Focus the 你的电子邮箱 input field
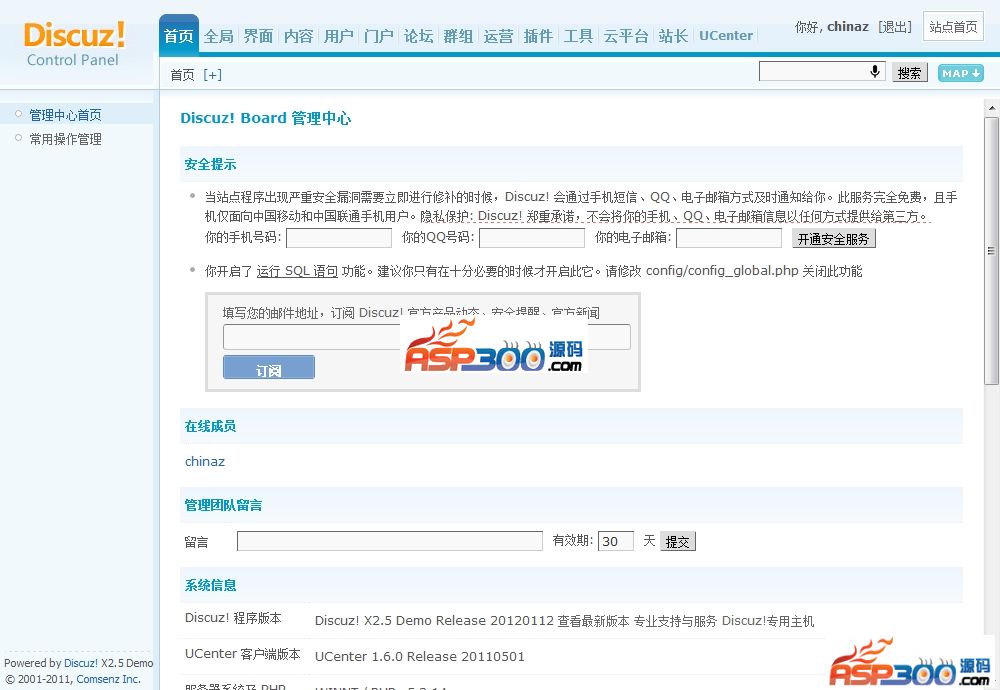The height and width of the screenshot is (690, 1000). coord(729,238)
